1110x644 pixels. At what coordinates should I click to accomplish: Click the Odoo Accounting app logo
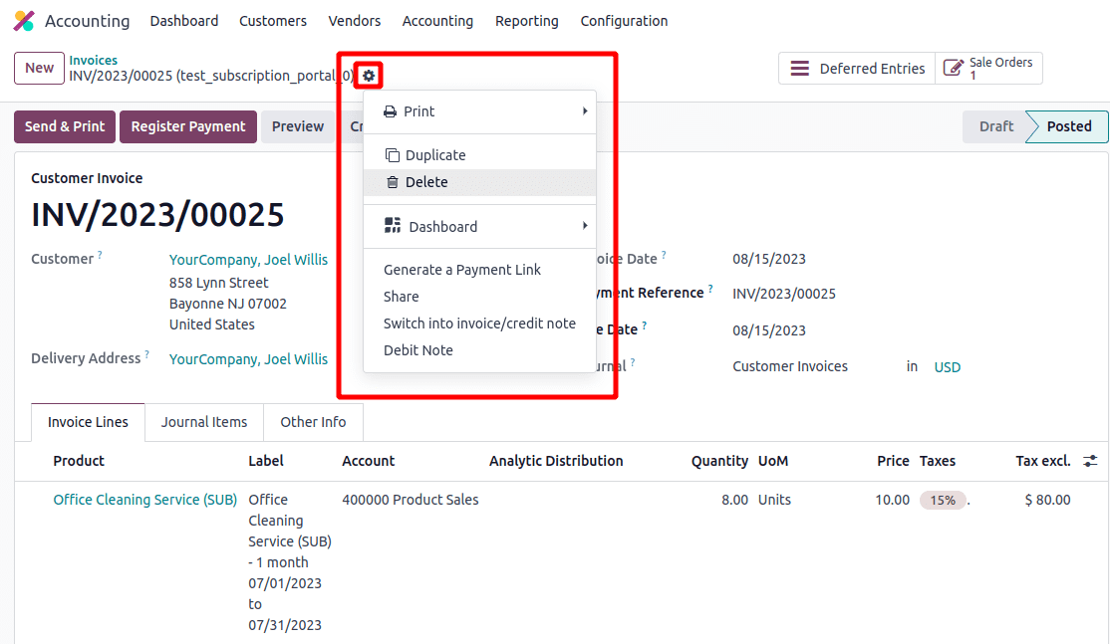[24, 21]
